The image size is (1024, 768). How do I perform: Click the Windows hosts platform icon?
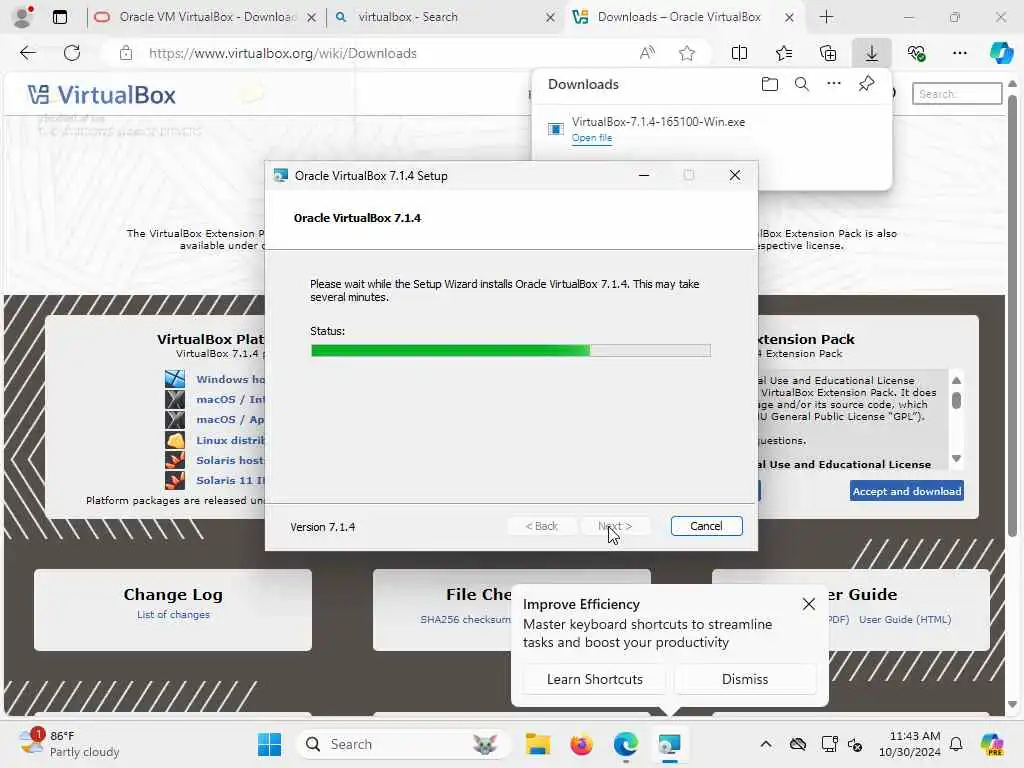point(175,379)
